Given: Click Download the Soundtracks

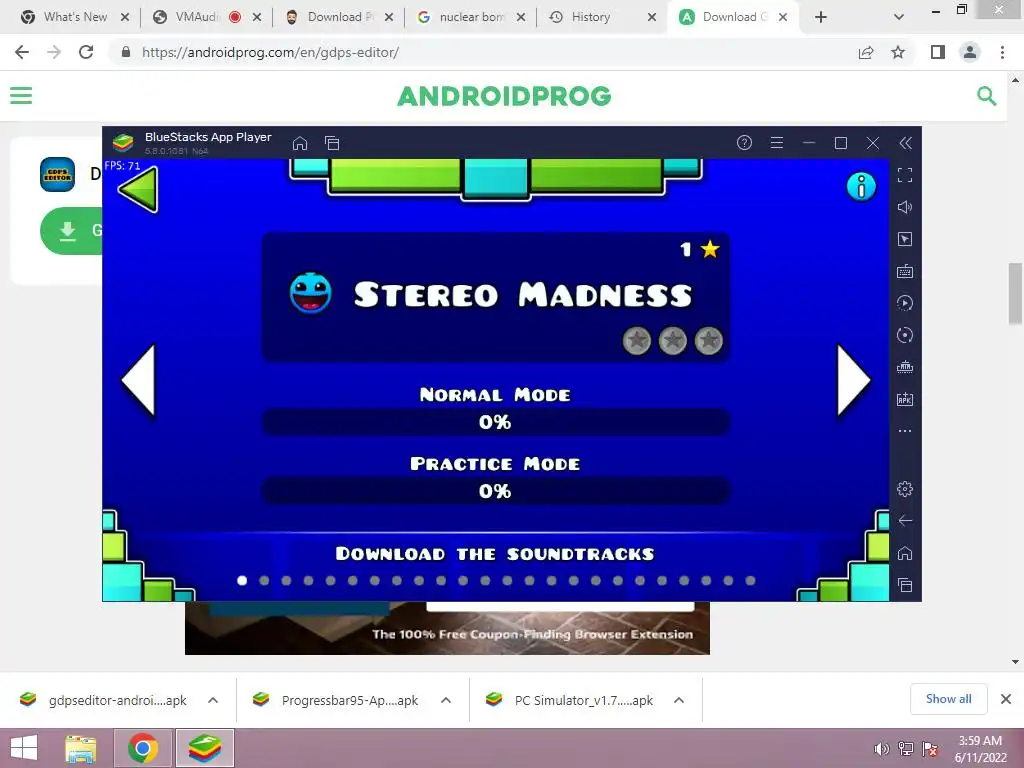Looking at the screenshot, I should (495, 554).
